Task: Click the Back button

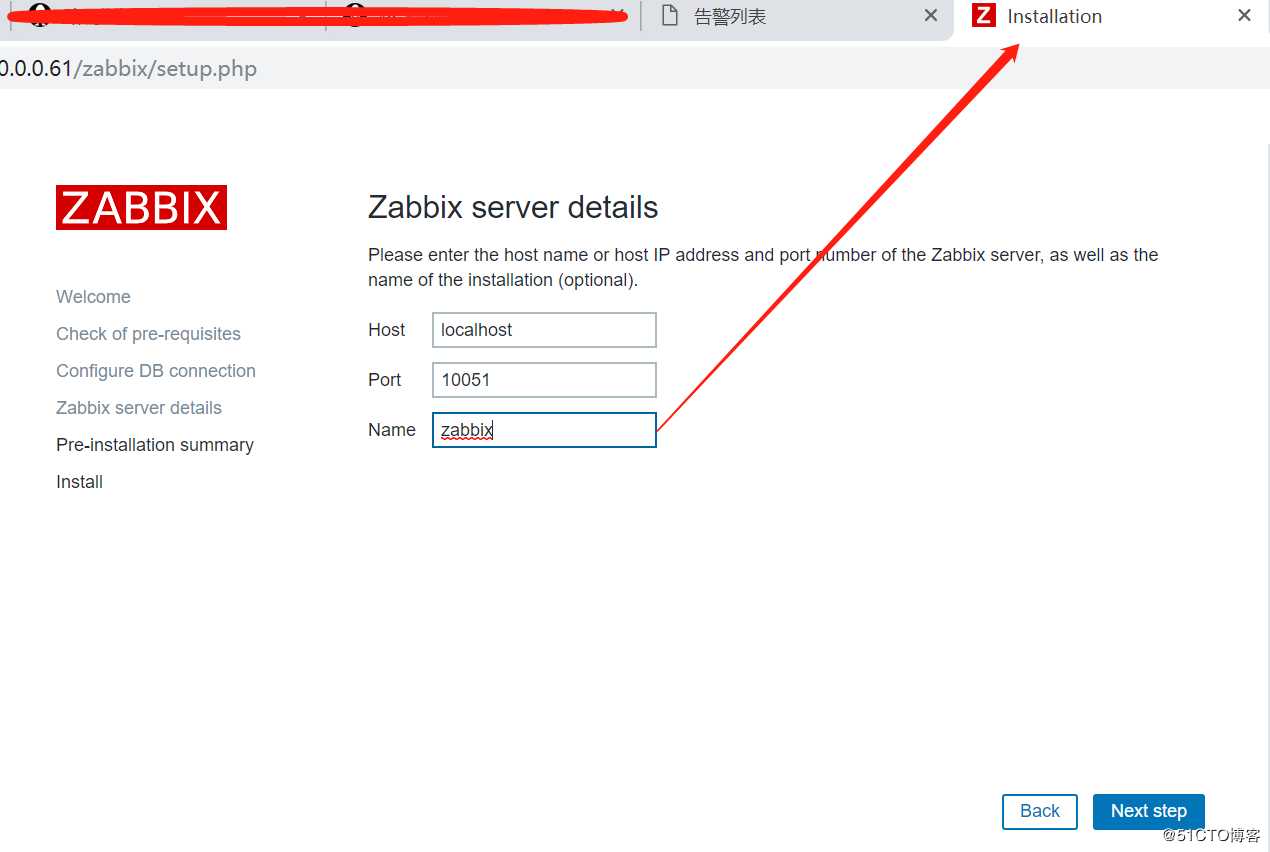Action: [1039, 811]
